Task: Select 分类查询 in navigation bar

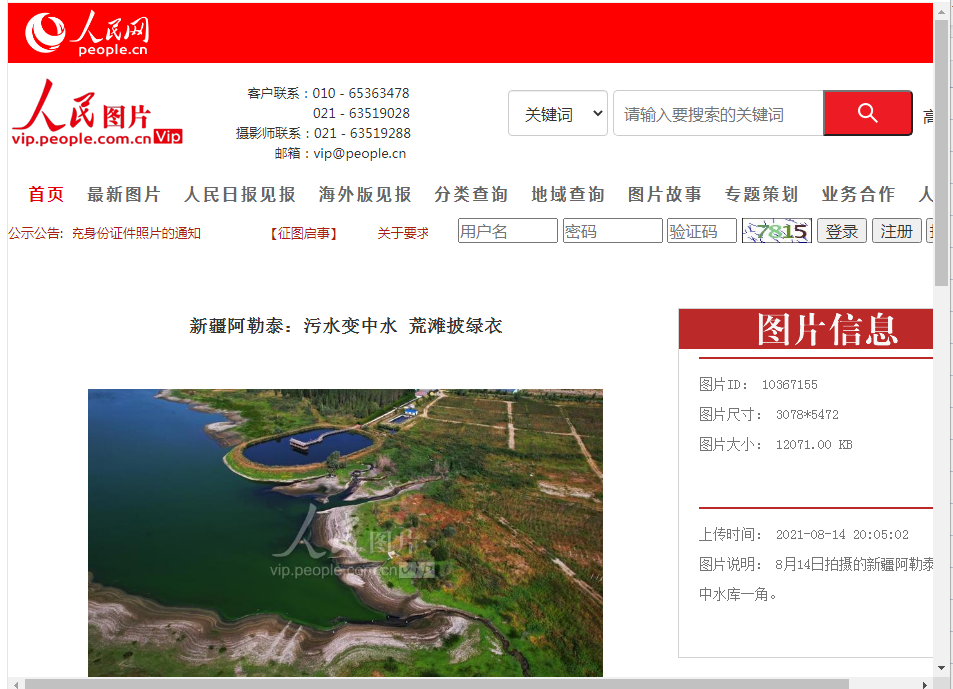Action: click(471, 194)
